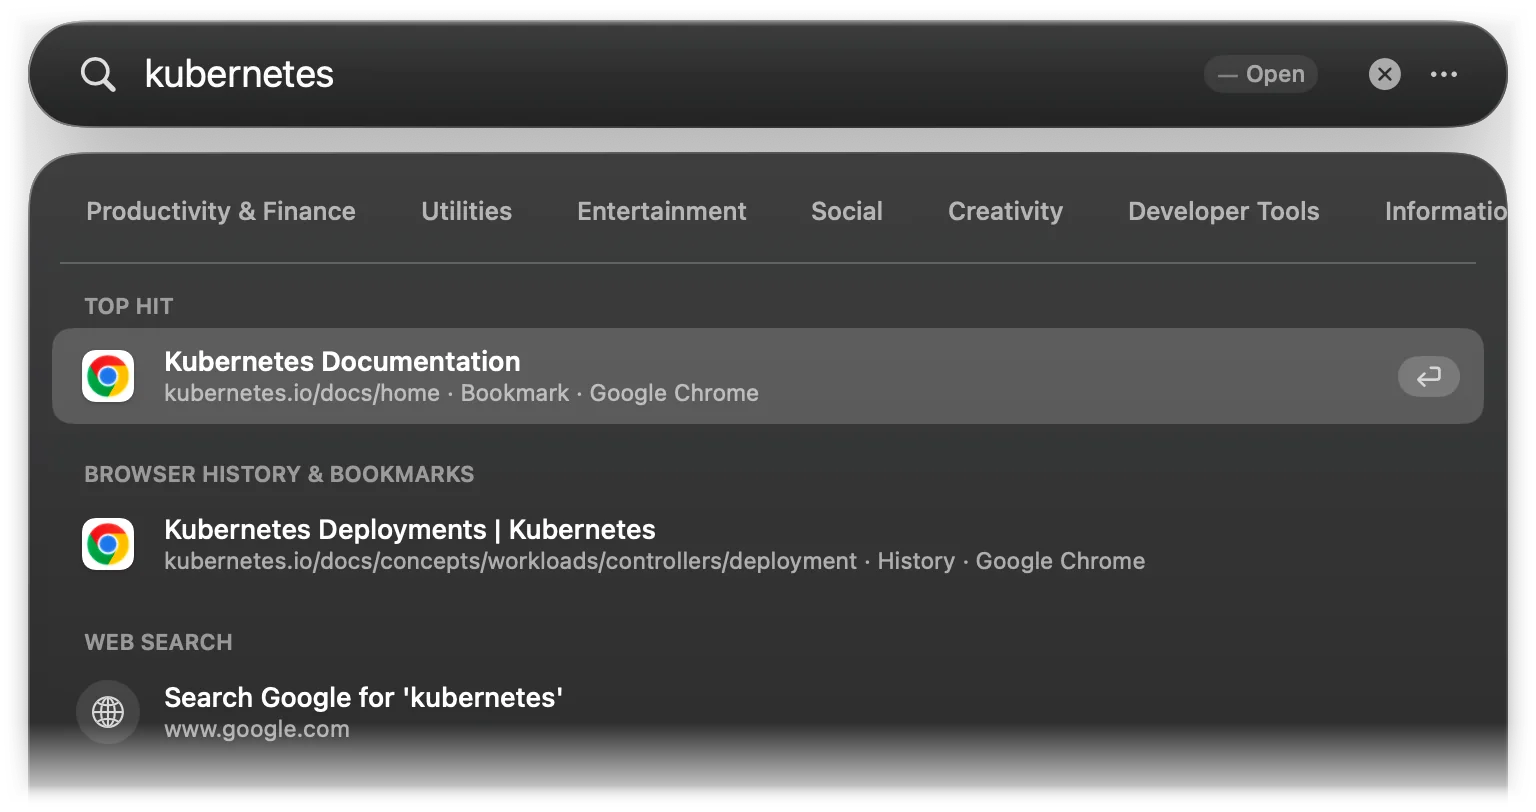1536x812 pixels.
Task: Click the deployment URL History subtitle
Action: point(654,561)
